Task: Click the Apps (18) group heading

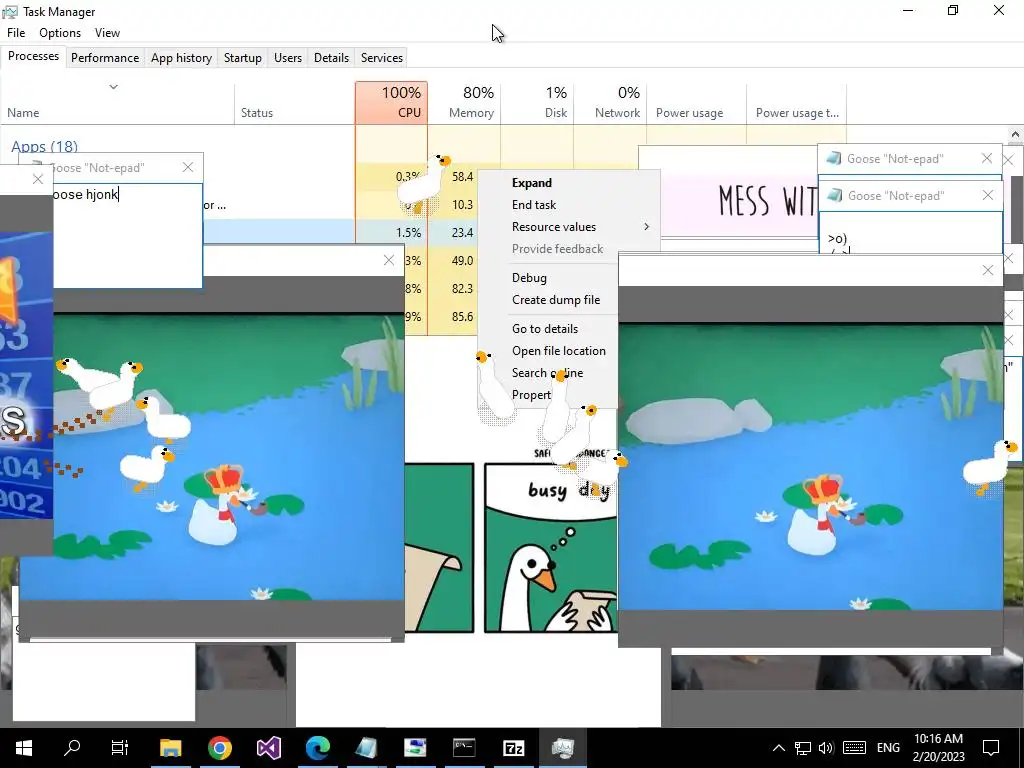Action: [x=44, y=146]
